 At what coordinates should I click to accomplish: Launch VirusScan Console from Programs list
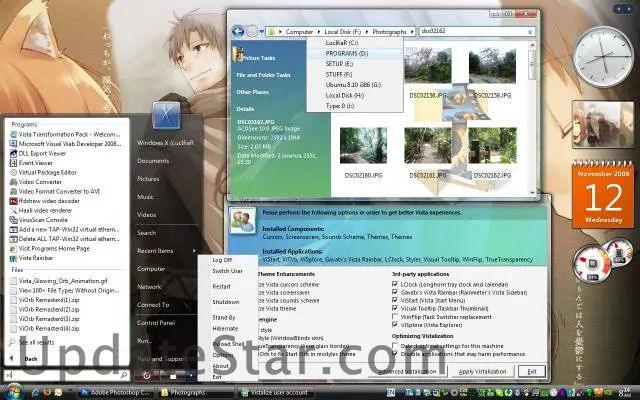(x=38, y=220)
